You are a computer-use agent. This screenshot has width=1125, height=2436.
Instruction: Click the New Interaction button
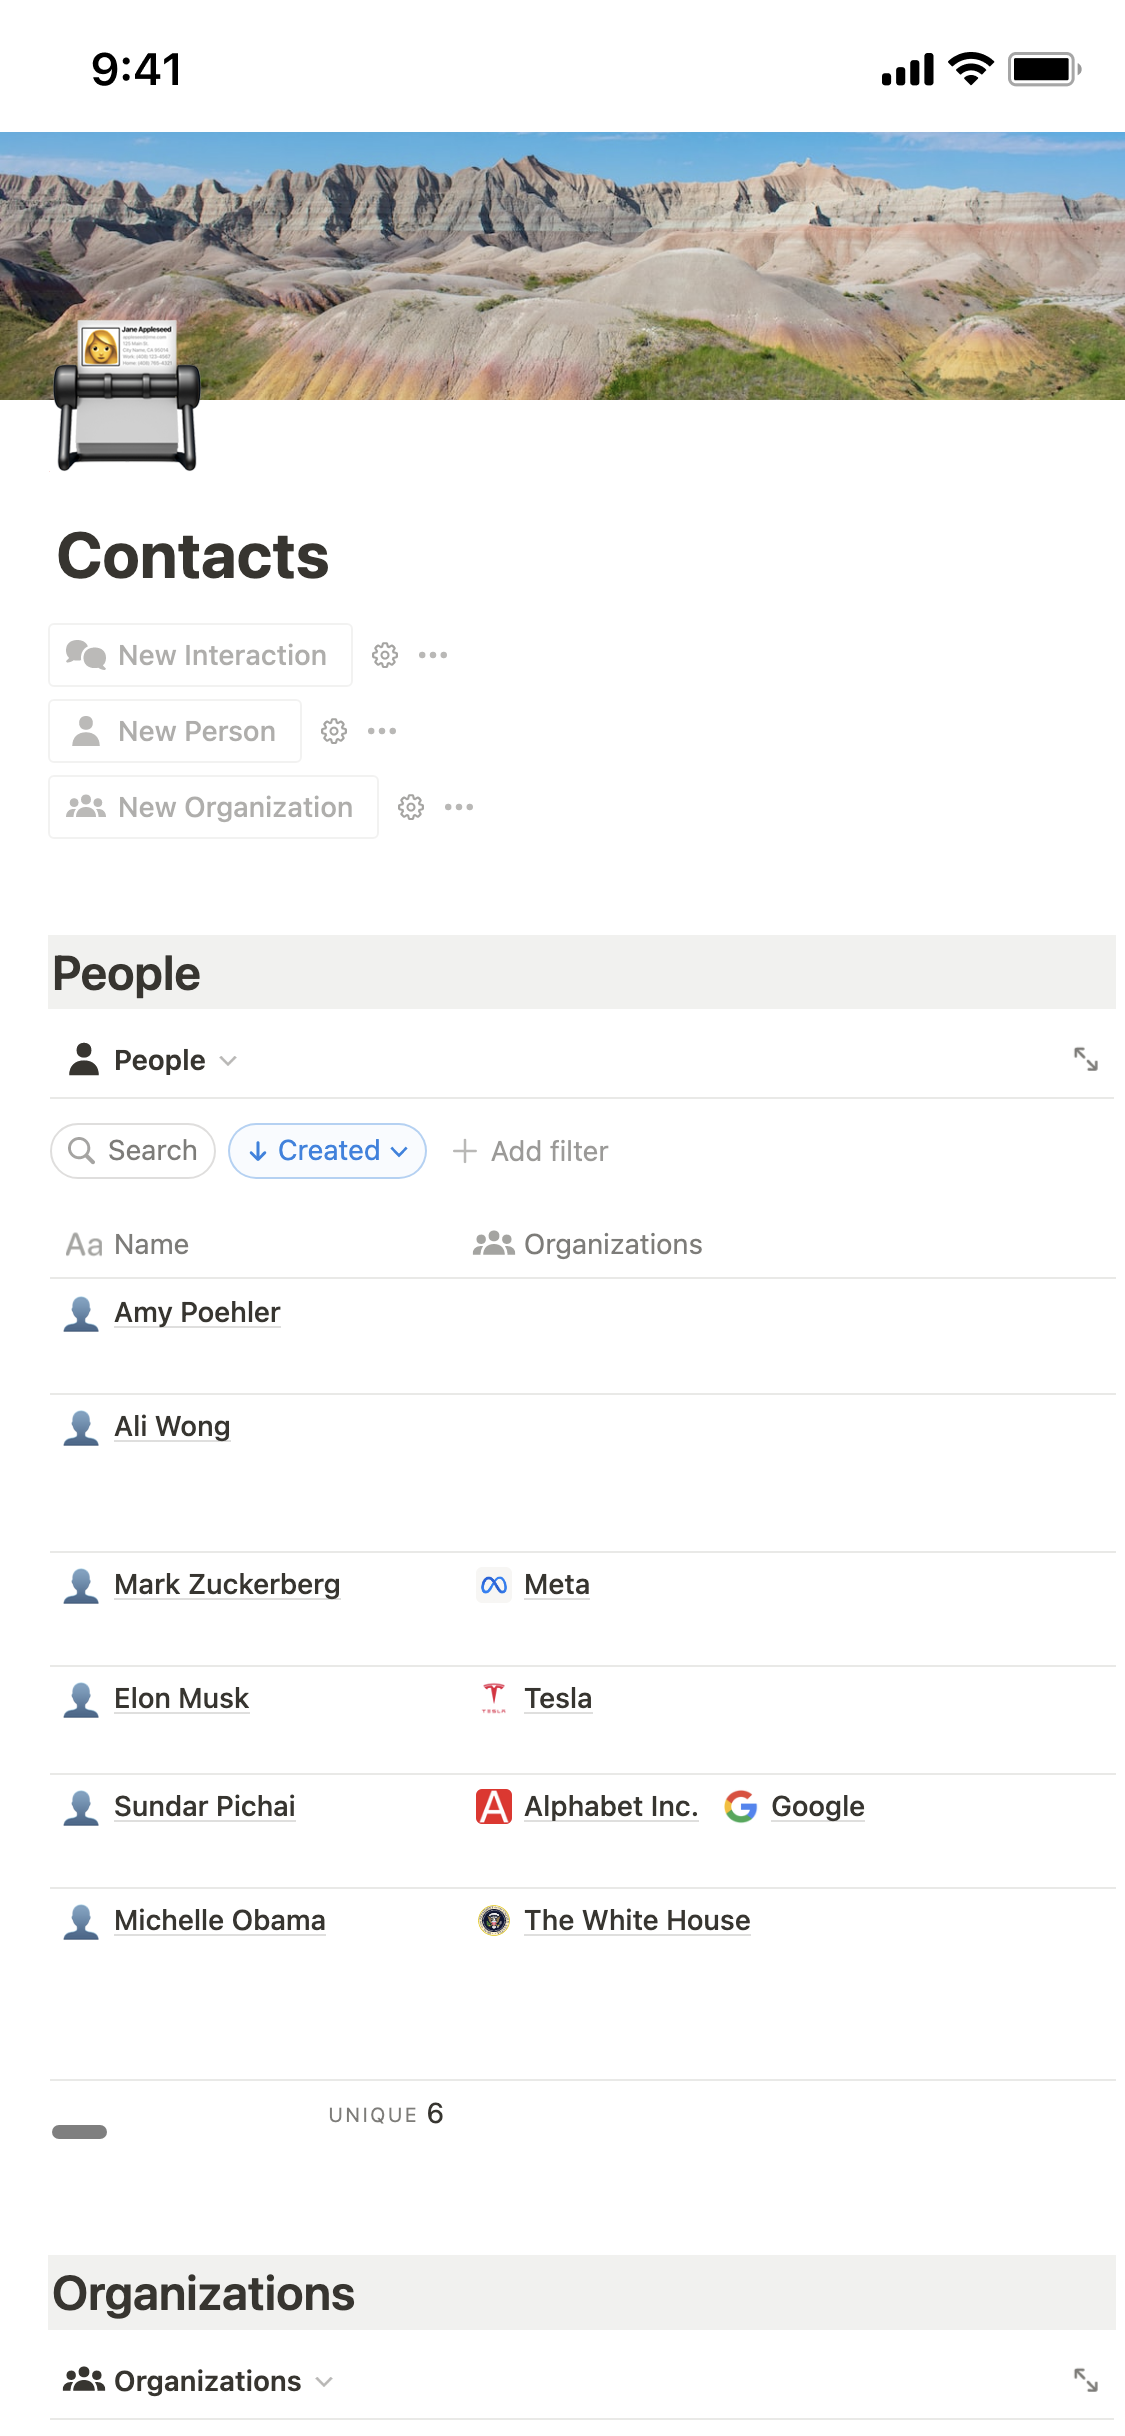pyautogui.click(x=201, y=655)
